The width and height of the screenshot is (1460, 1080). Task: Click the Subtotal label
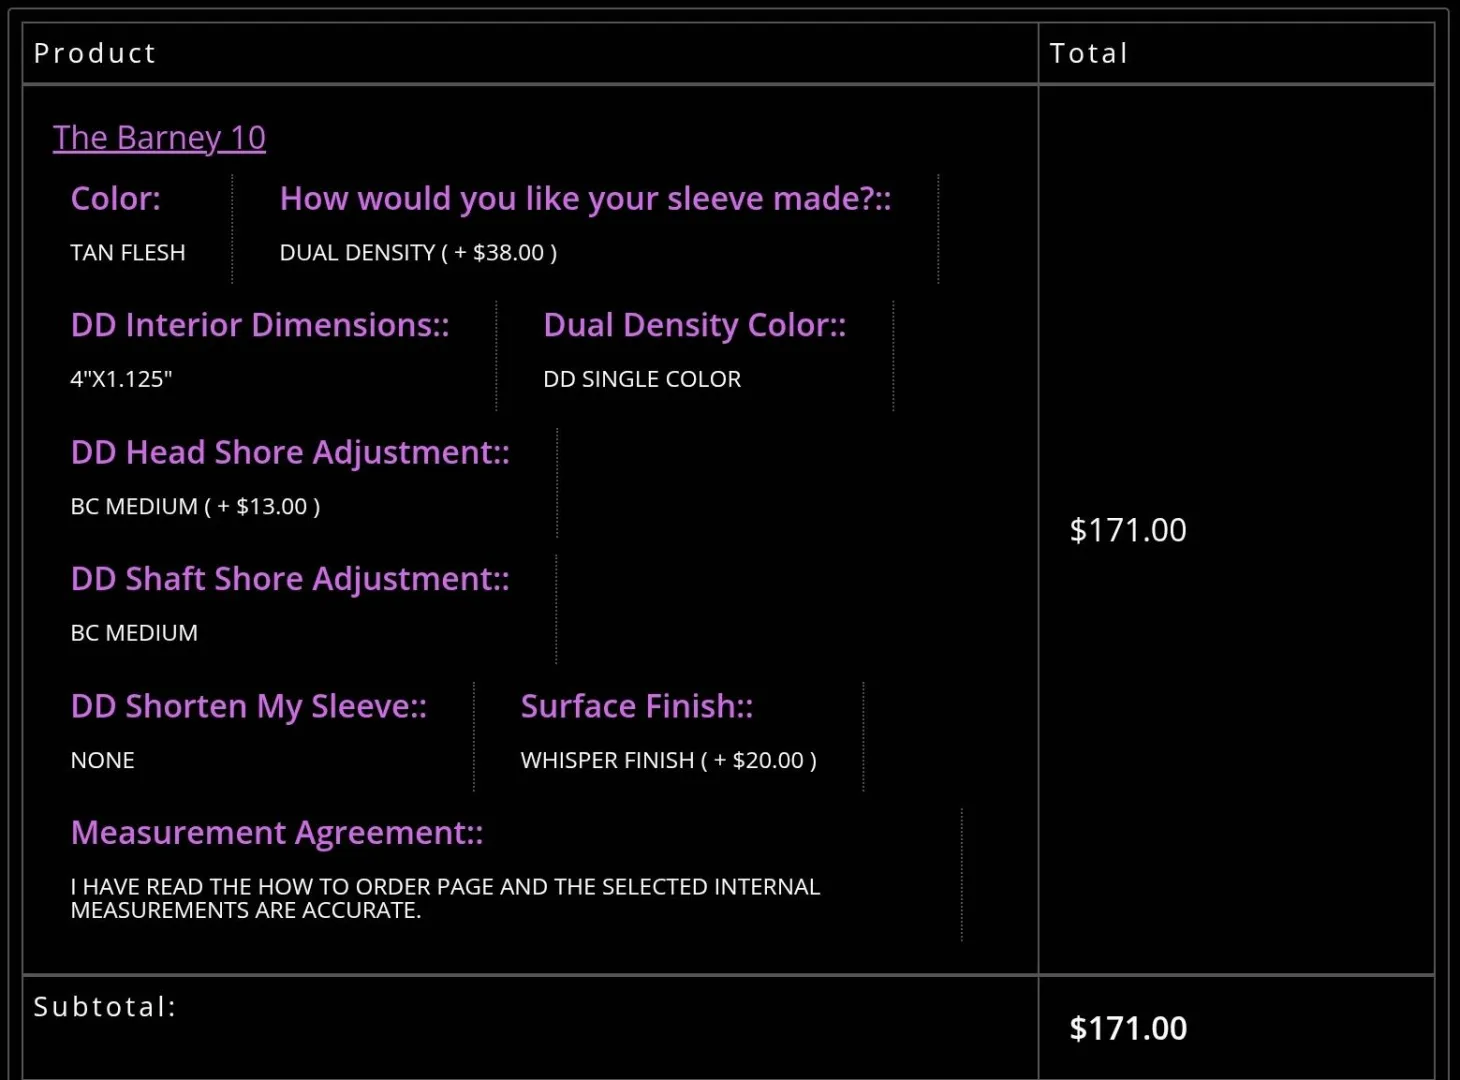tap(105, 1007)
